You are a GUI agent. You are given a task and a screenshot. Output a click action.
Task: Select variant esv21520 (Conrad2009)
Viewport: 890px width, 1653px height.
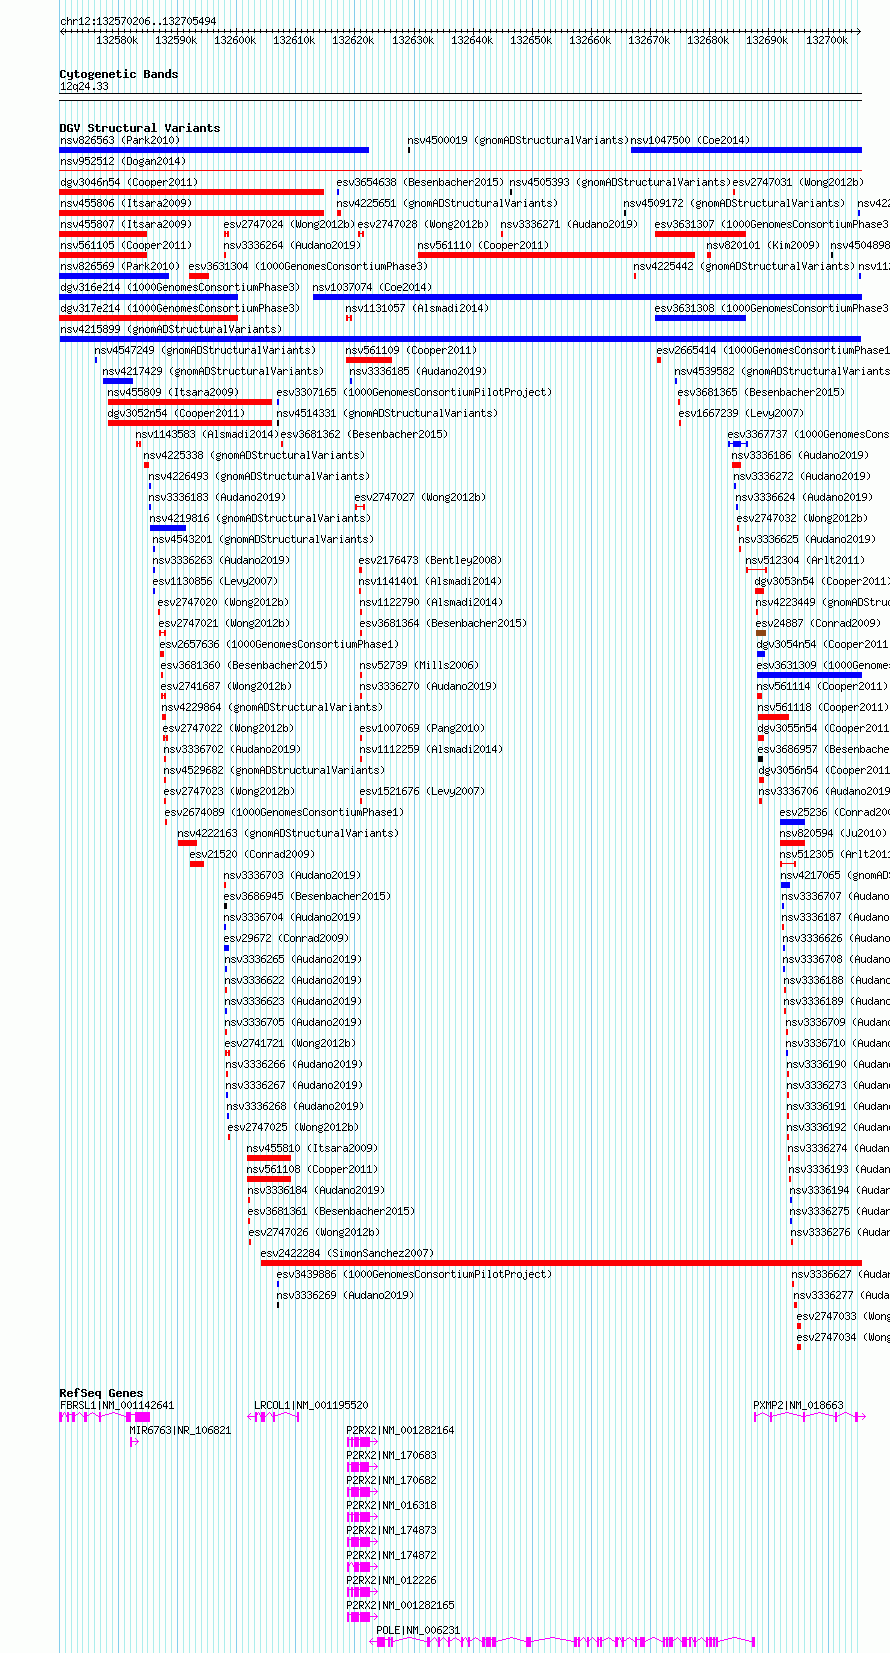(251, 854)
